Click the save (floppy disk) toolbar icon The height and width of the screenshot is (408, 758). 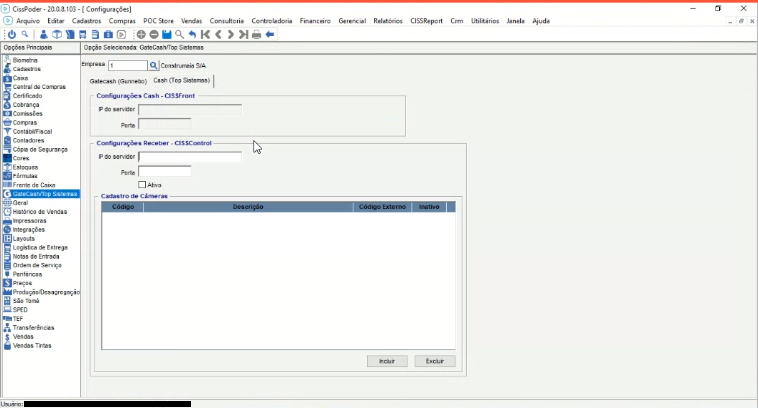(167, 34)
